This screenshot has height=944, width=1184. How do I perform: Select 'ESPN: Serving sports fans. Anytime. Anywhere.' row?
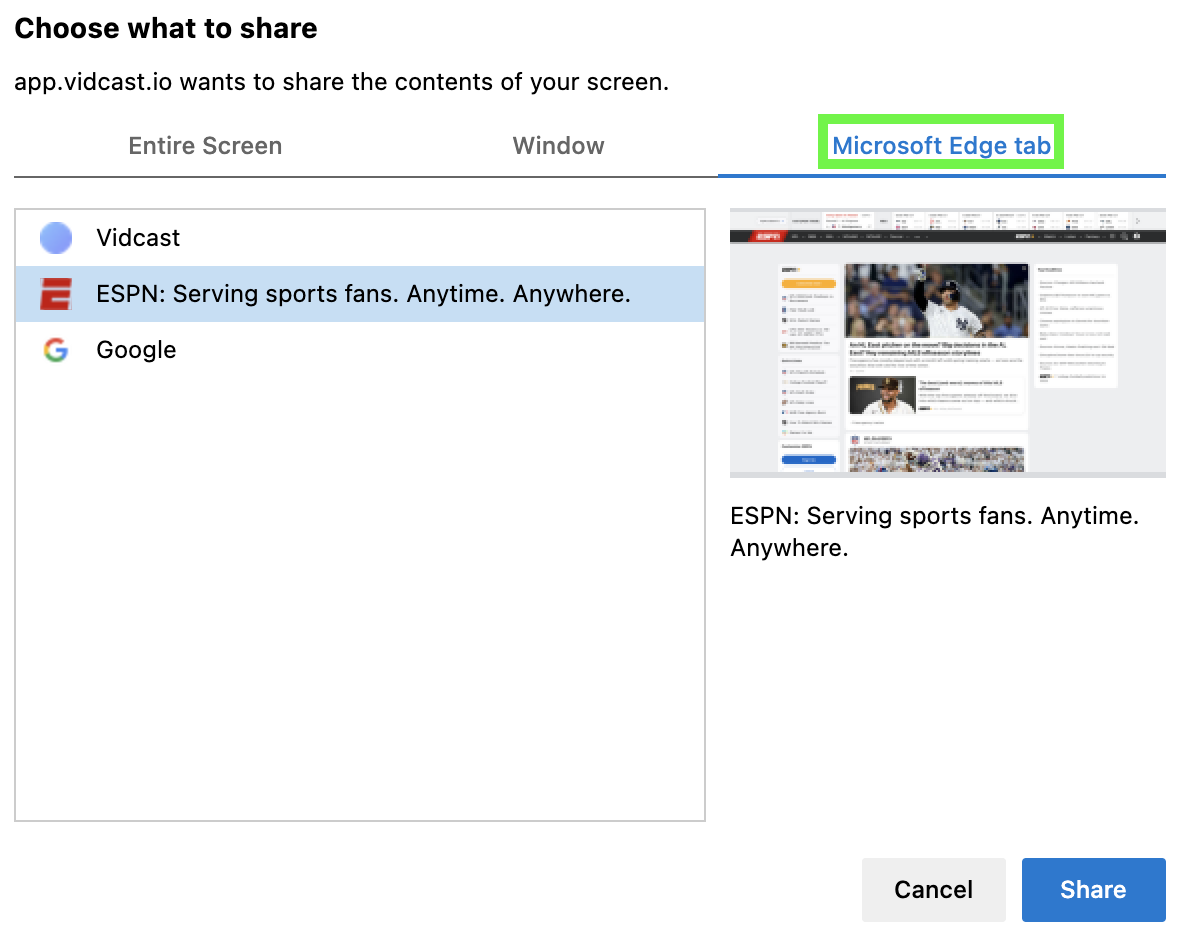click(359, 294)
